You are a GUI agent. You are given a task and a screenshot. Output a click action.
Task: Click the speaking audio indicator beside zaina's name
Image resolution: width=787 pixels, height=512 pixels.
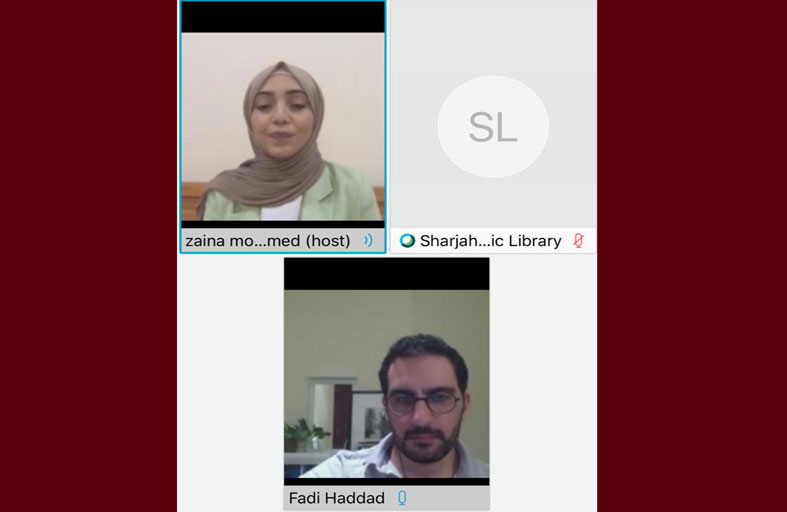coord(368,240)
